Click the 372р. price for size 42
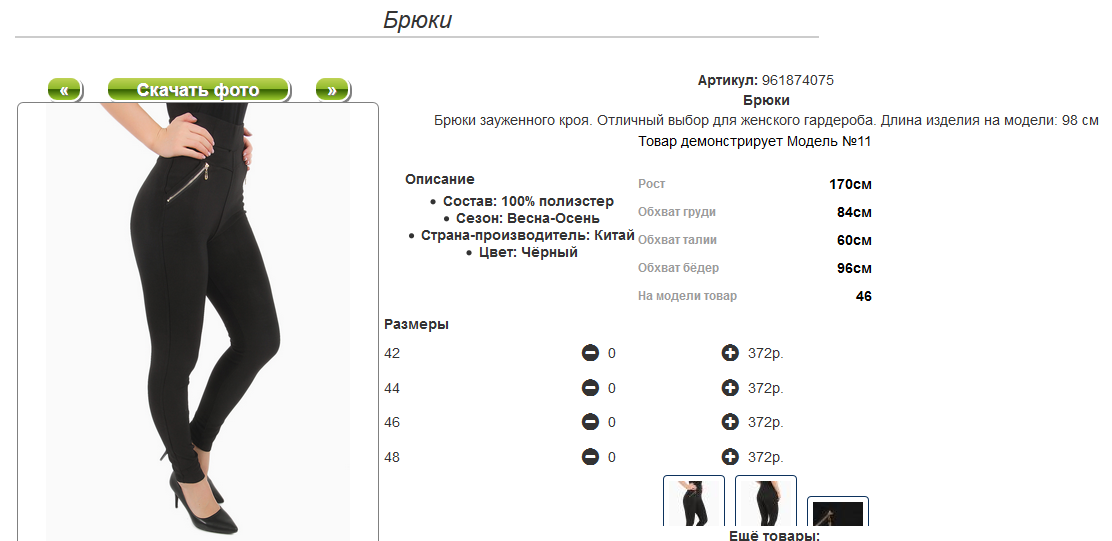The height and width of the screenshot is (541, 1112). click(x=766, y=353)
